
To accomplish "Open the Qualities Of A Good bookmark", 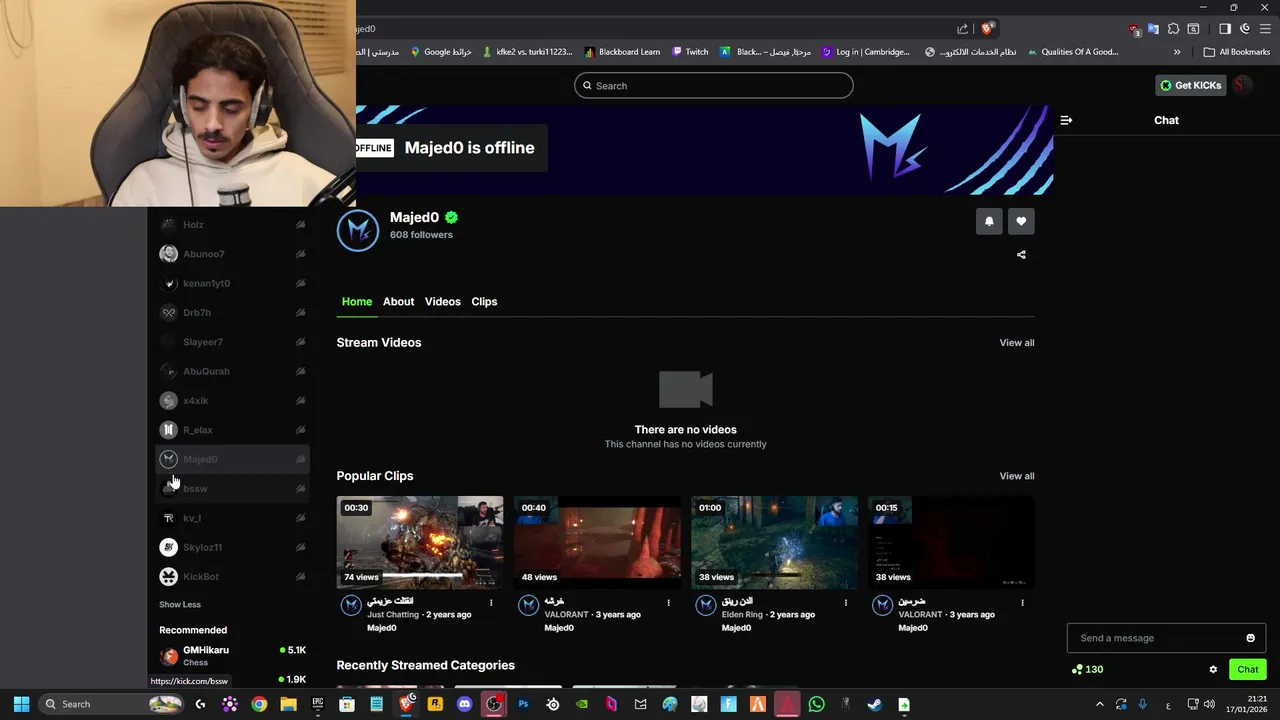I will coord(1073,52).
